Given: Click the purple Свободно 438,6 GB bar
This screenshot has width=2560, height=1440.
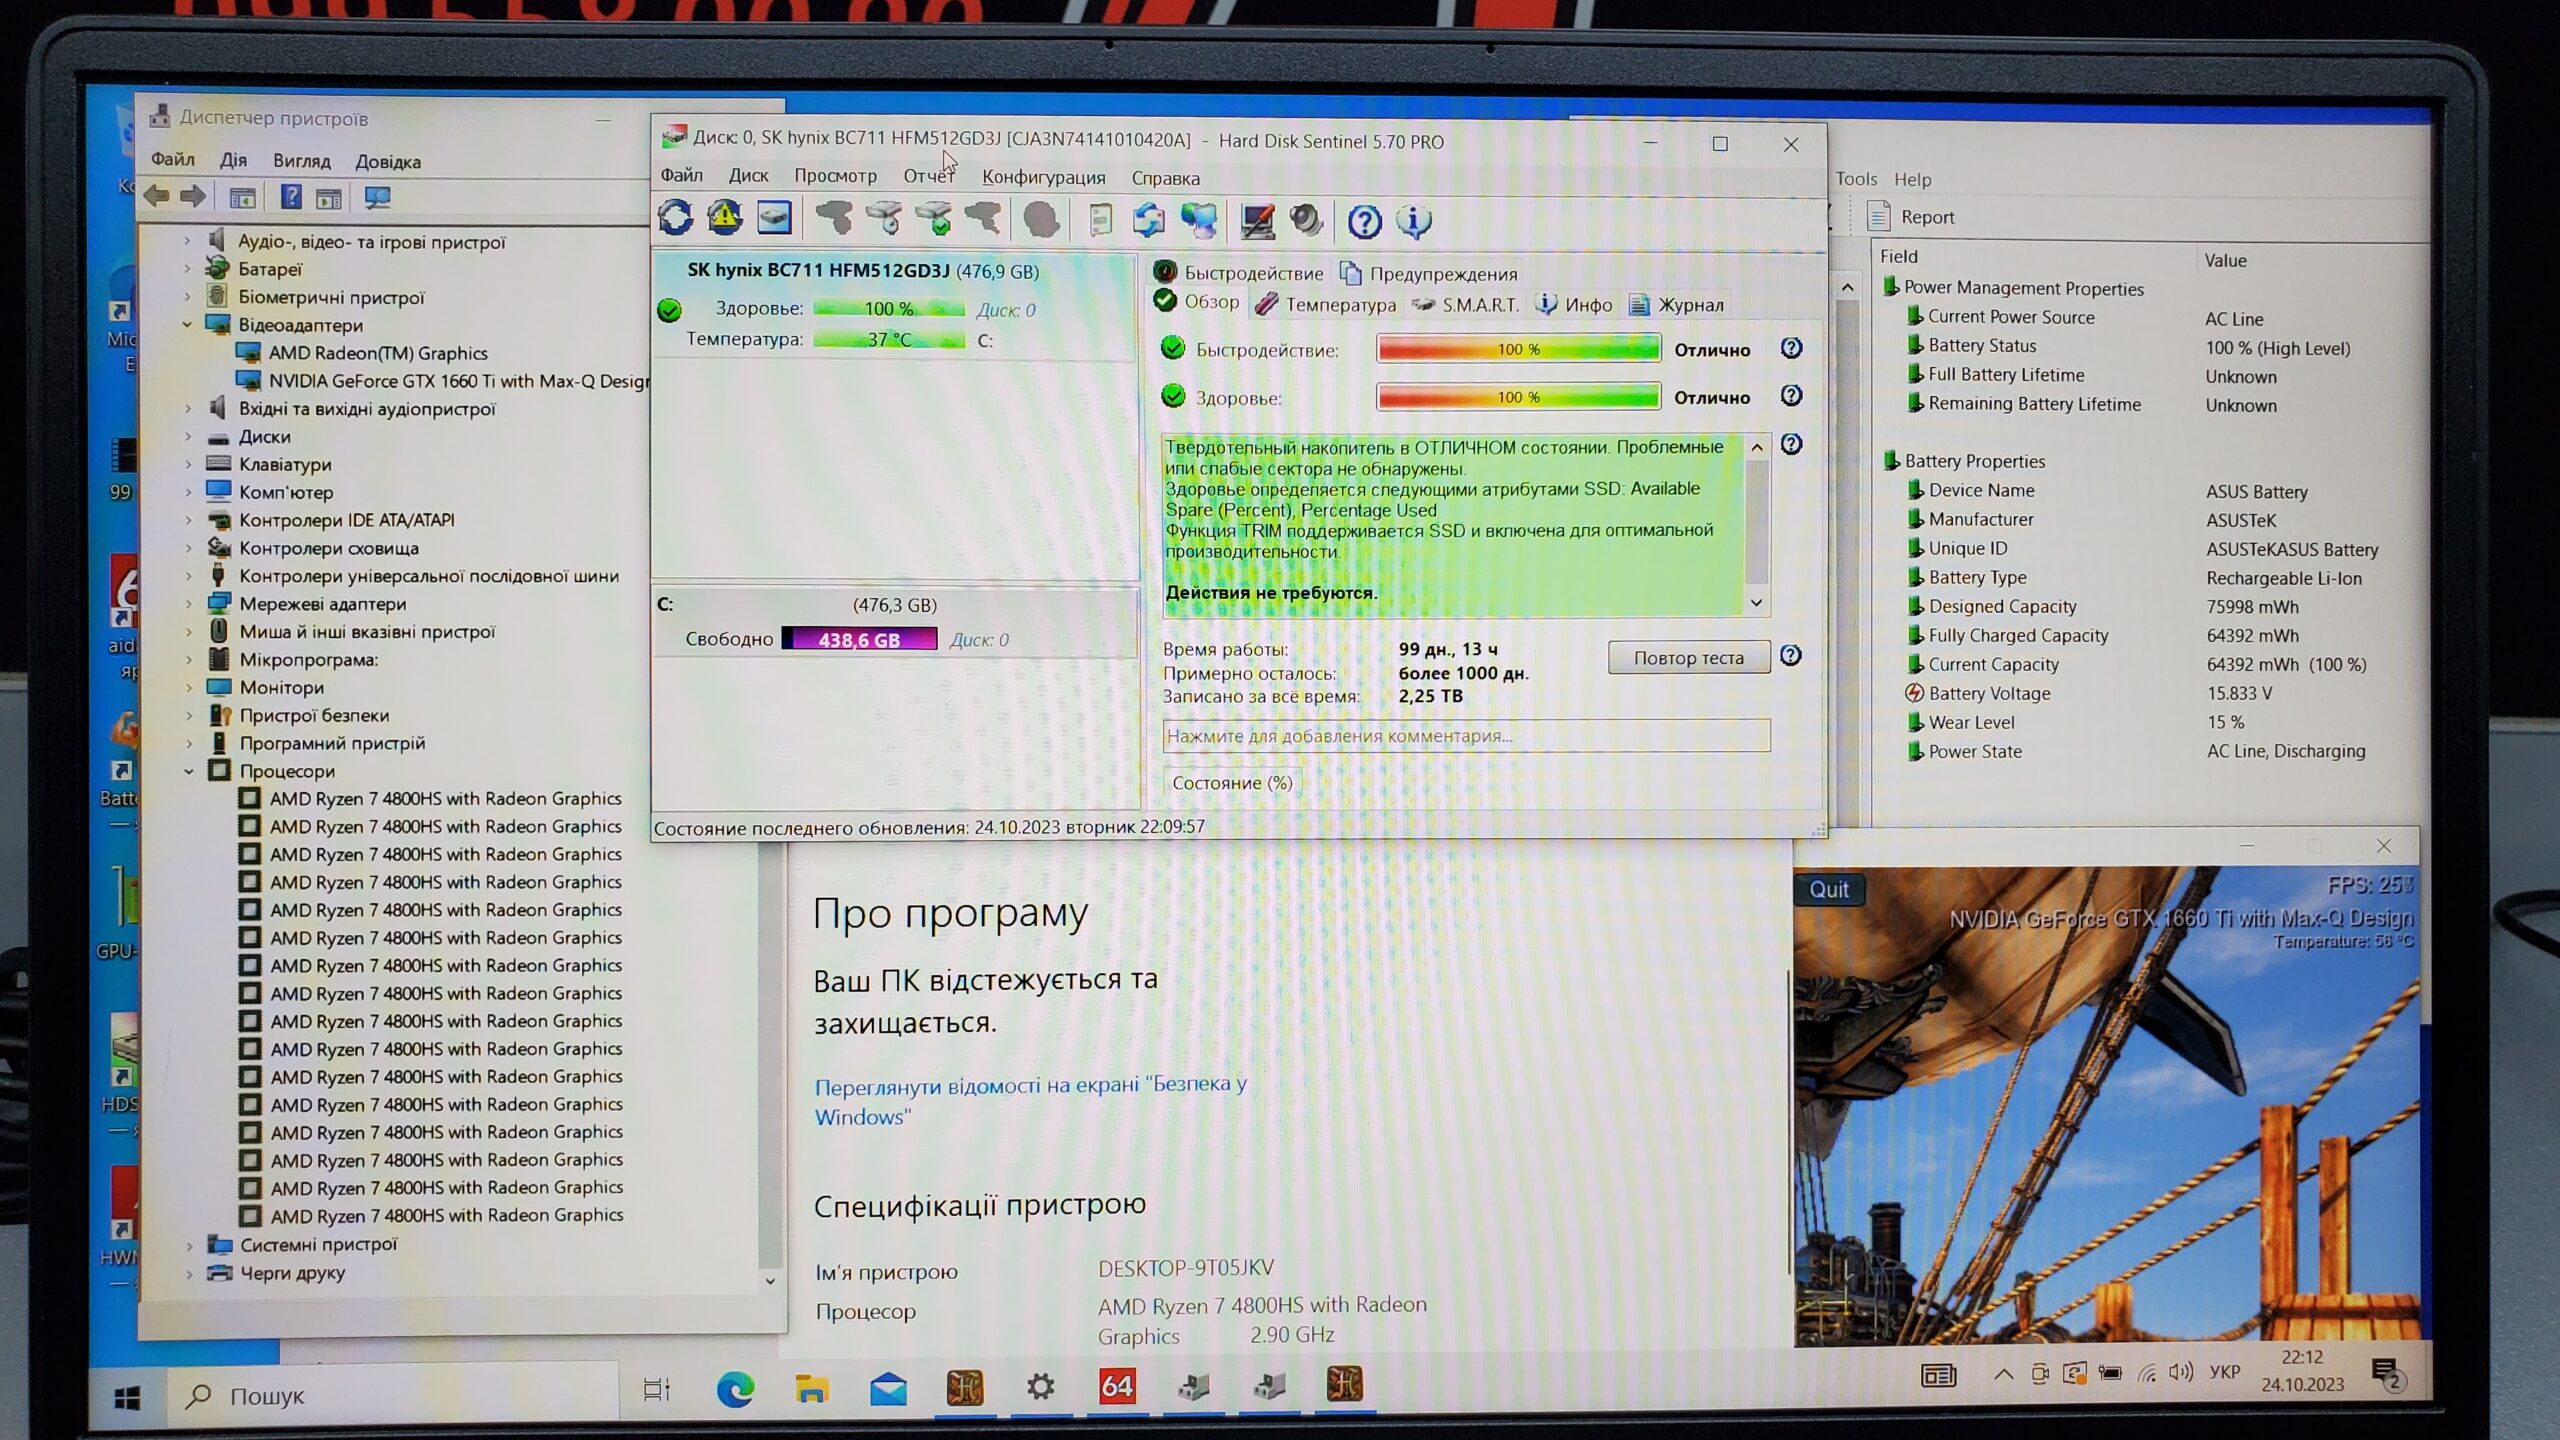Looking at the screenshot, I should pos(859,640).
